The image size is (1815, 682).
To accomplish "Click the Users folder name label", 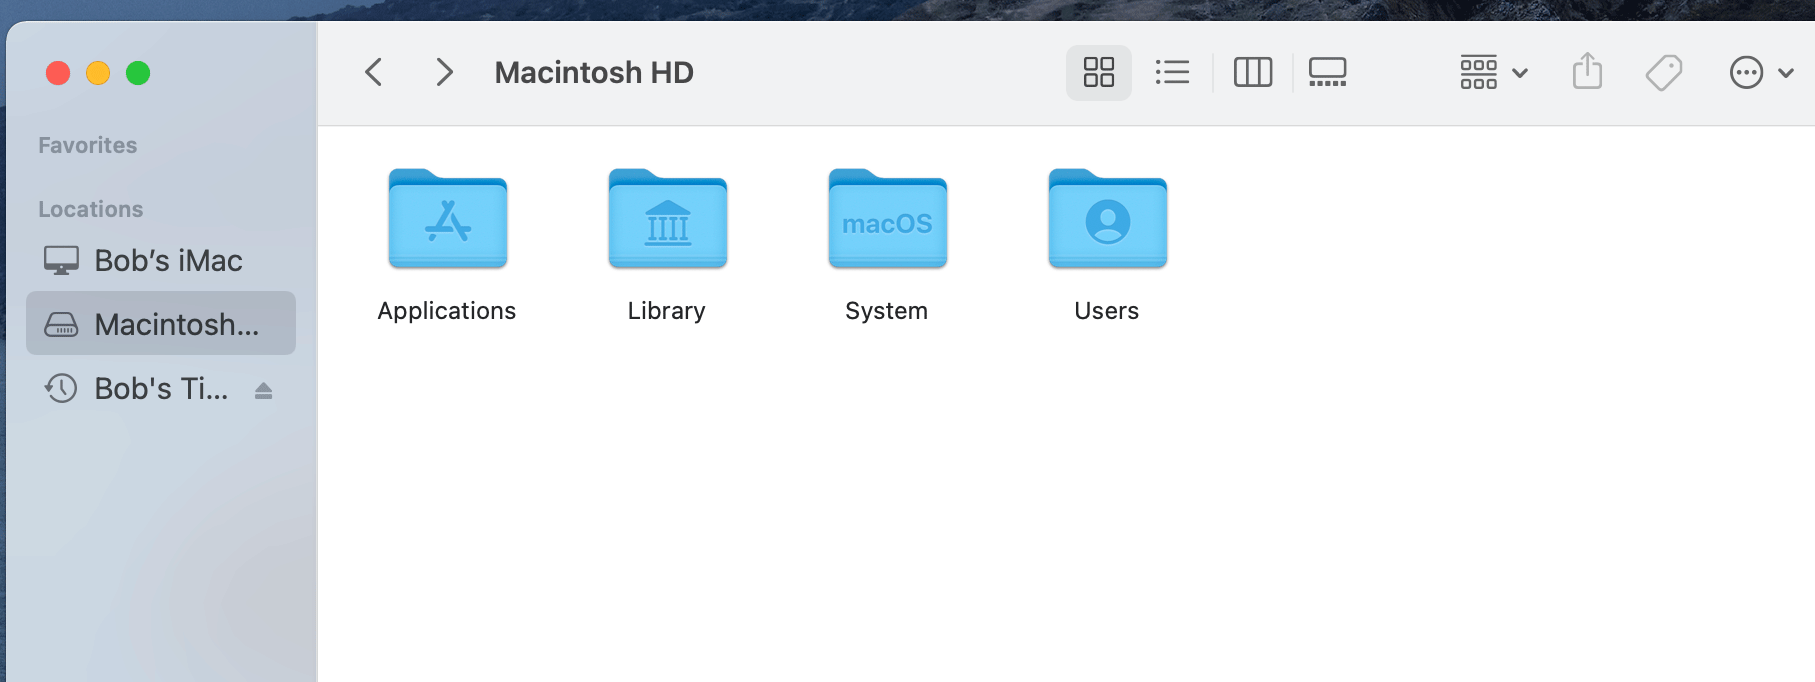I will pyautogui.click(x=1107, y=311).
